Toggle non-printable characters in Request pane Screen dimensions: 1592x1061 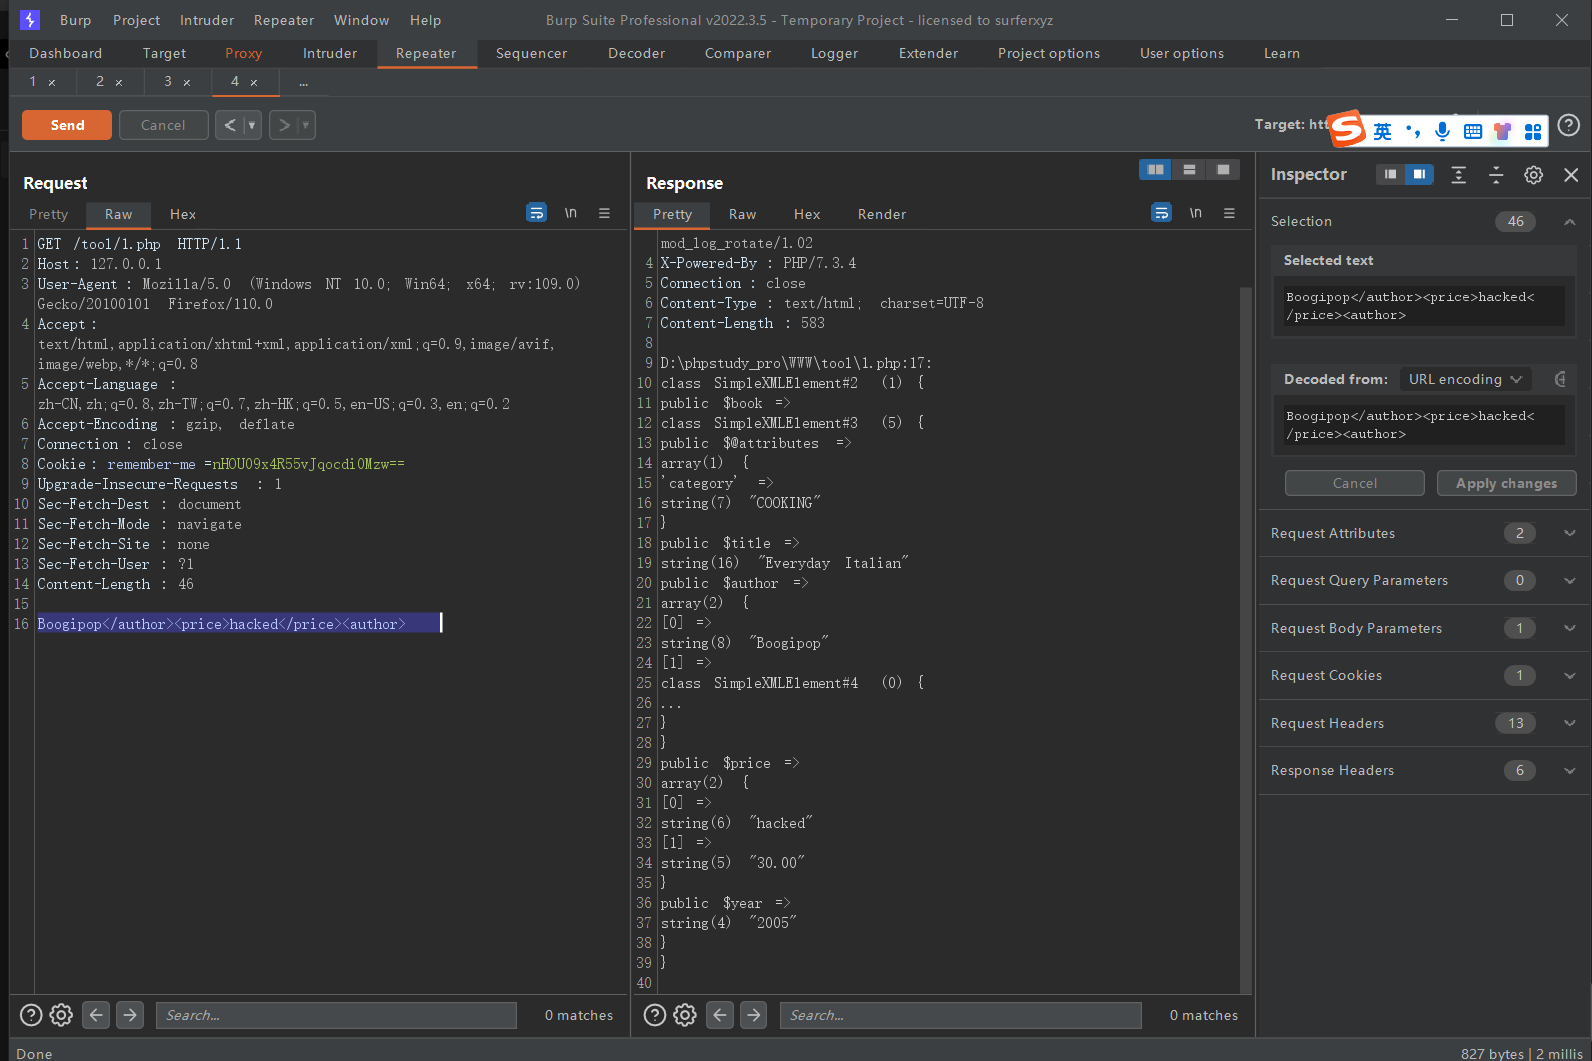pos(571,213)
